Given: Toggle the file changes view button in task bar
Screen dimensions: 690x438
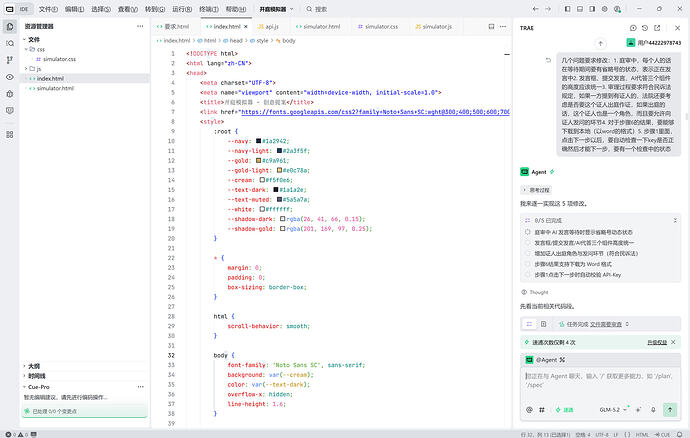Looking at the screenshot, I should click(x=543, y=324).
